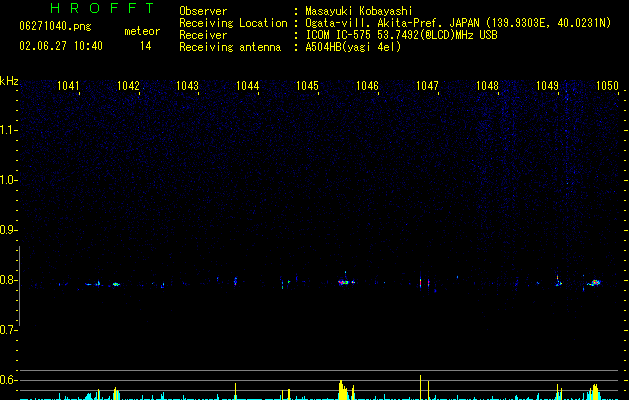The height and width of the screenshot is (400, 629).
Task: Click the 0.7 kHz frequency label
Action: [8, 330]
